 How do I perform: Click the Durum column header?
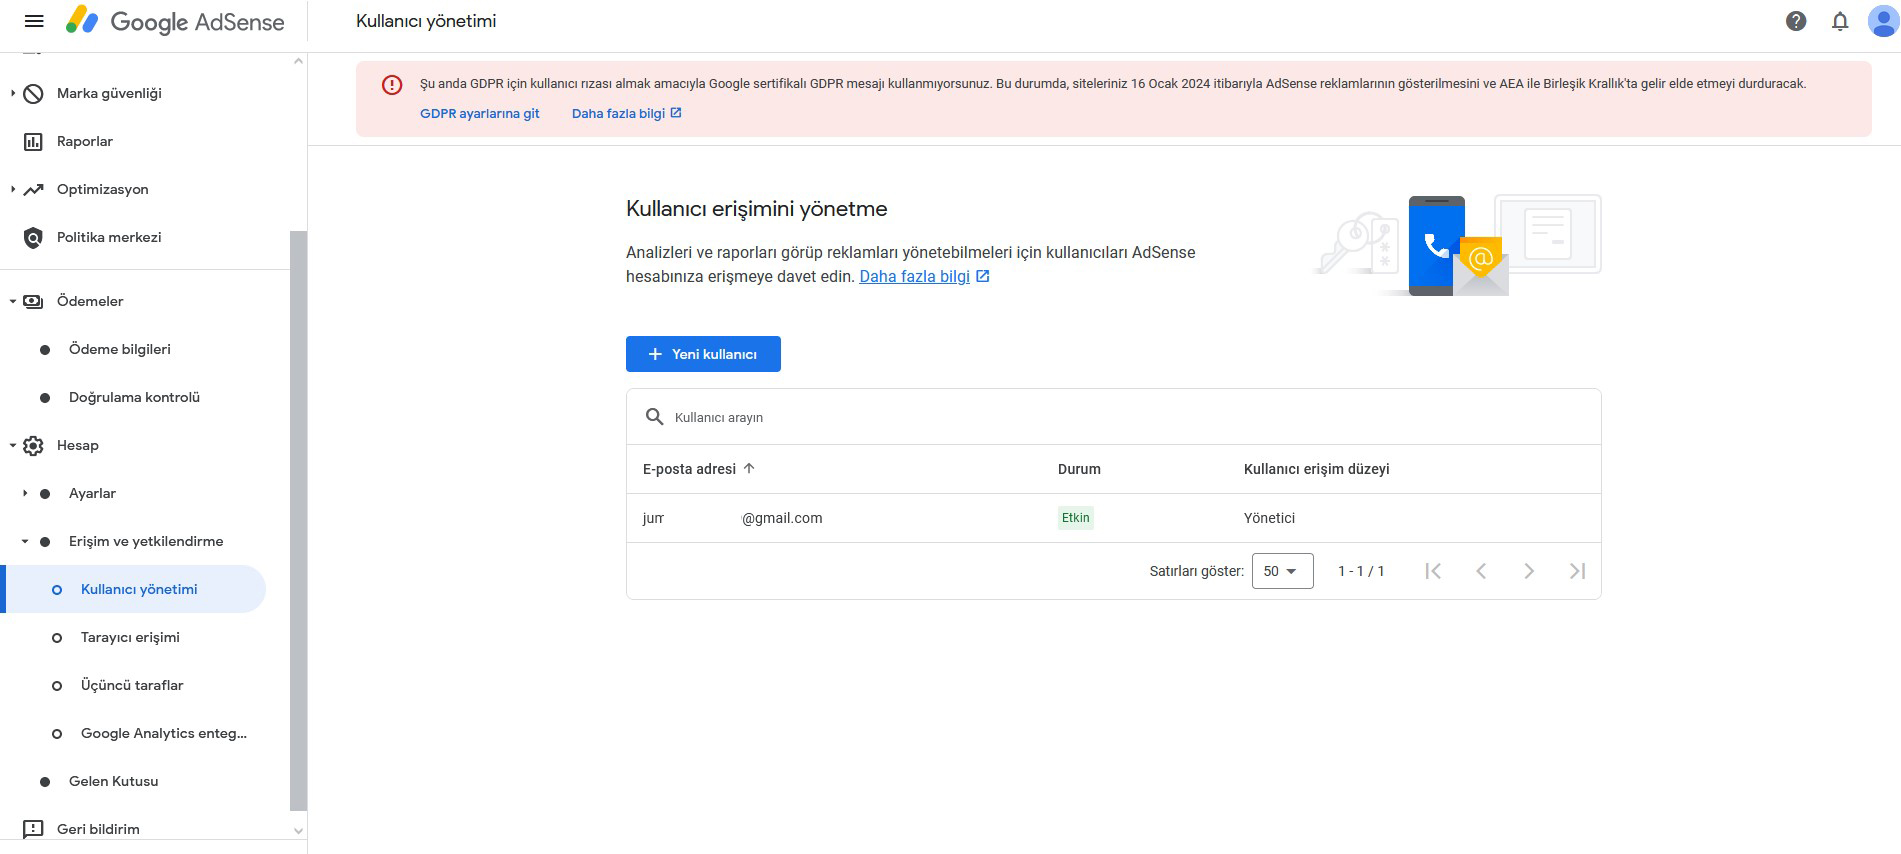point(1079,469)
